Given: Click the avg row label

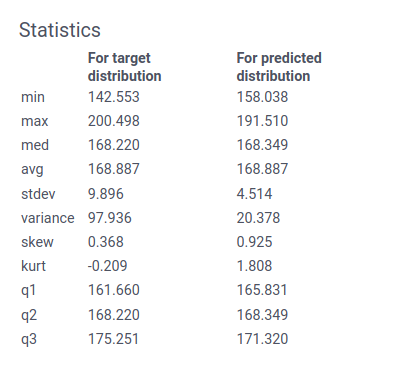Looking at the screenshot, I should [32, 170].
